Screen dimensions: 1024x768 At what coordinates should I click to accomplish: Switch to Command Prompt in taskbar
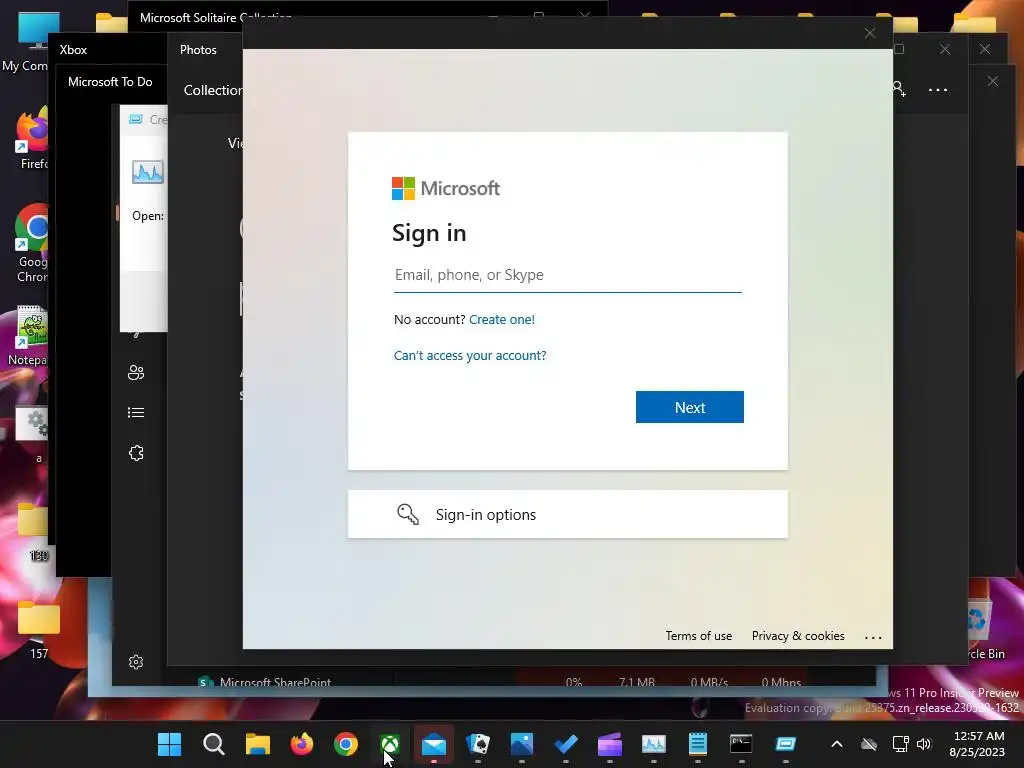[741, 744]
